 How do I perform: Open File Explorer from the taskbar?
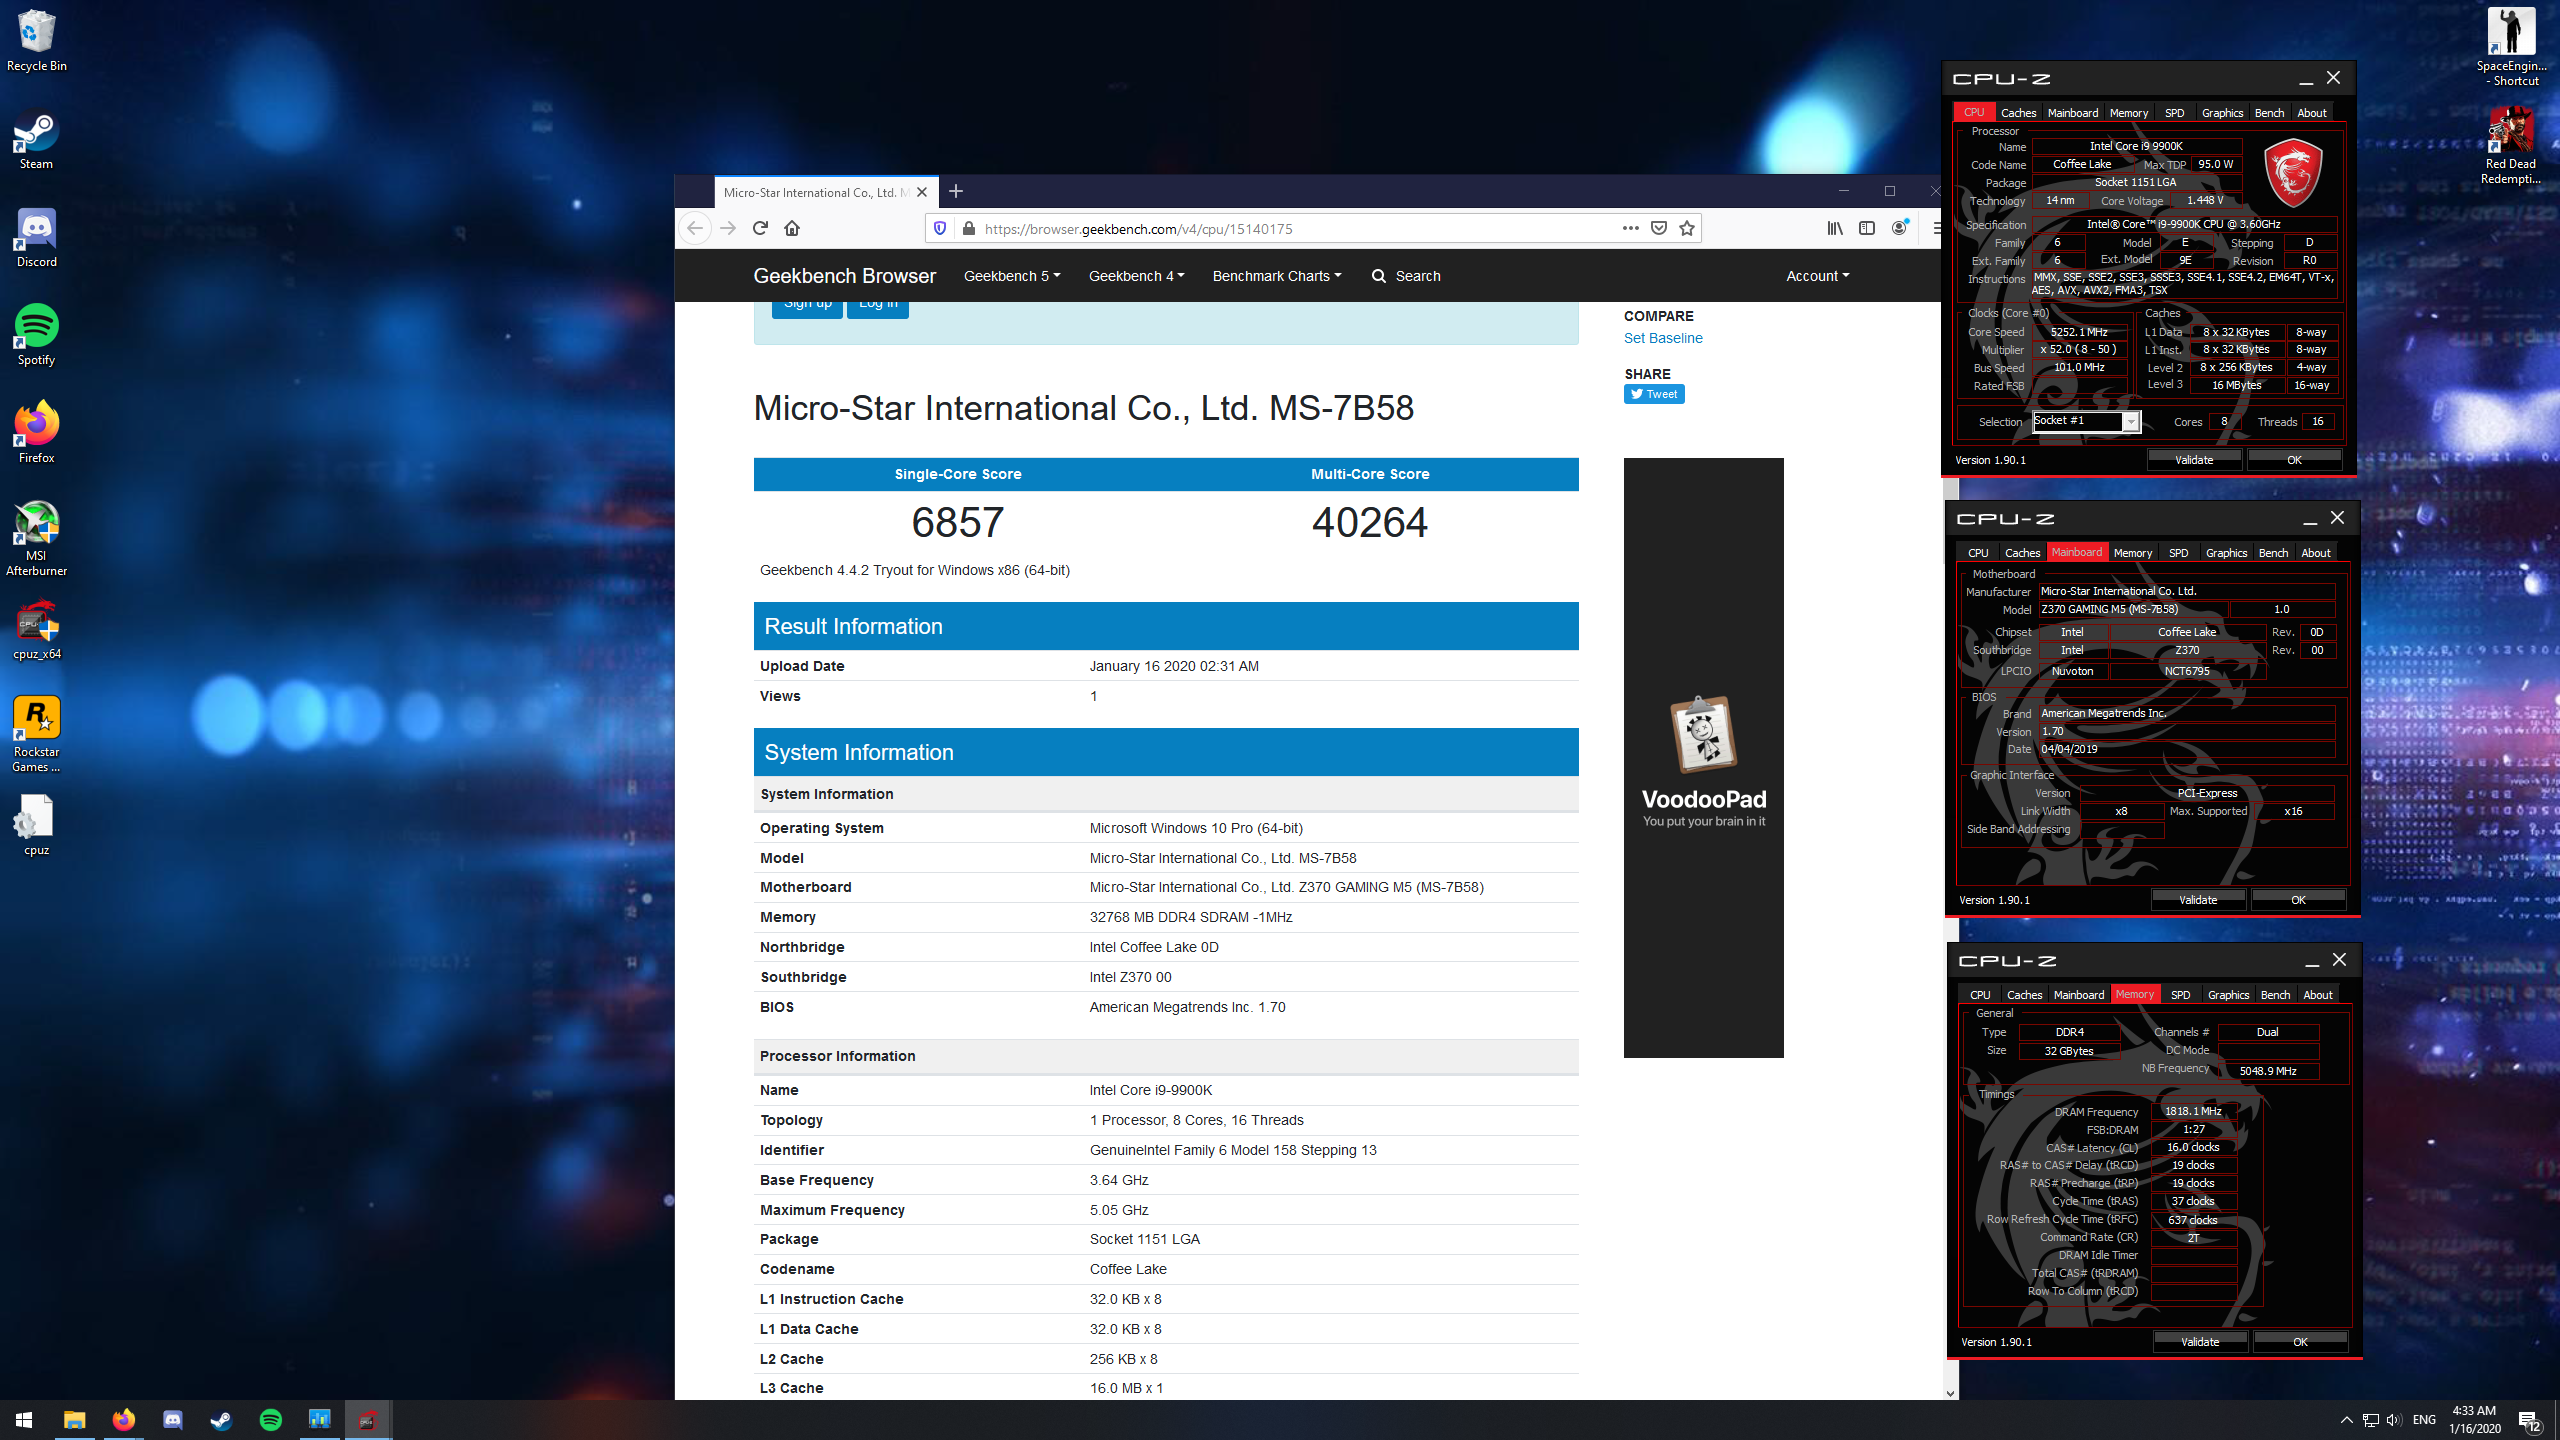pos(74,1420)
